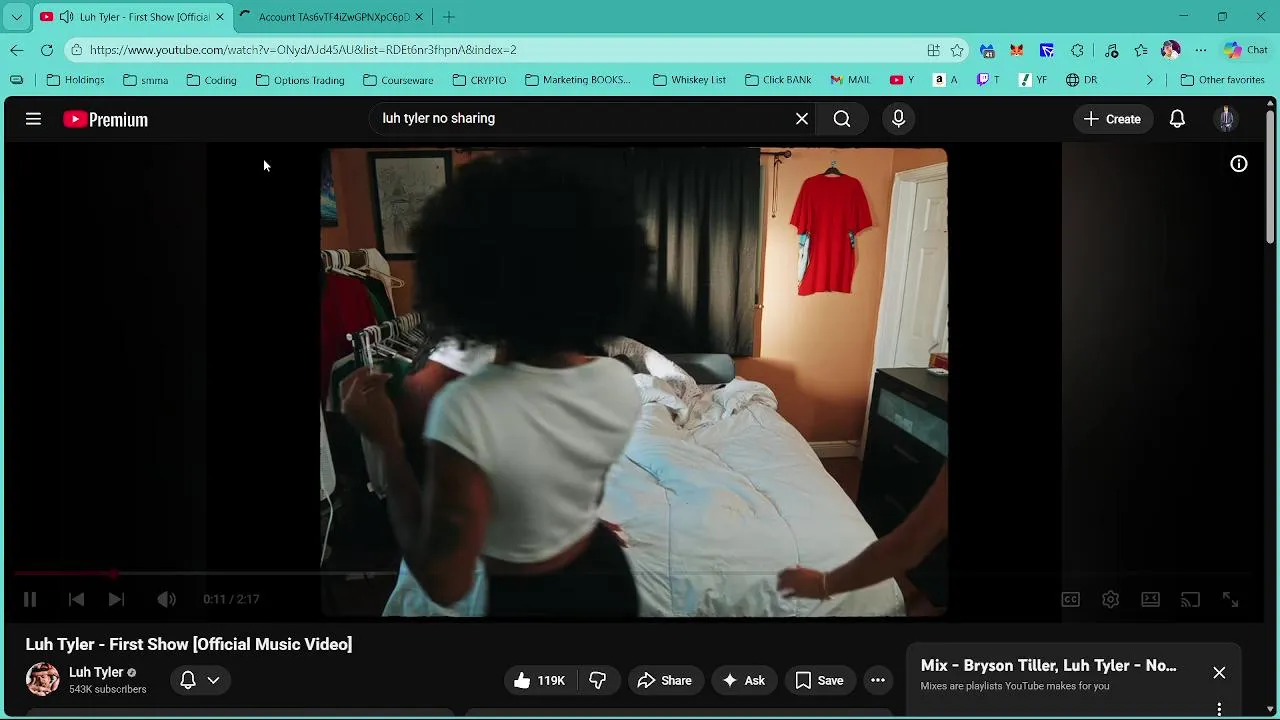Open the Coding favorites folder
1280x720 pixels.
(211, 80)
